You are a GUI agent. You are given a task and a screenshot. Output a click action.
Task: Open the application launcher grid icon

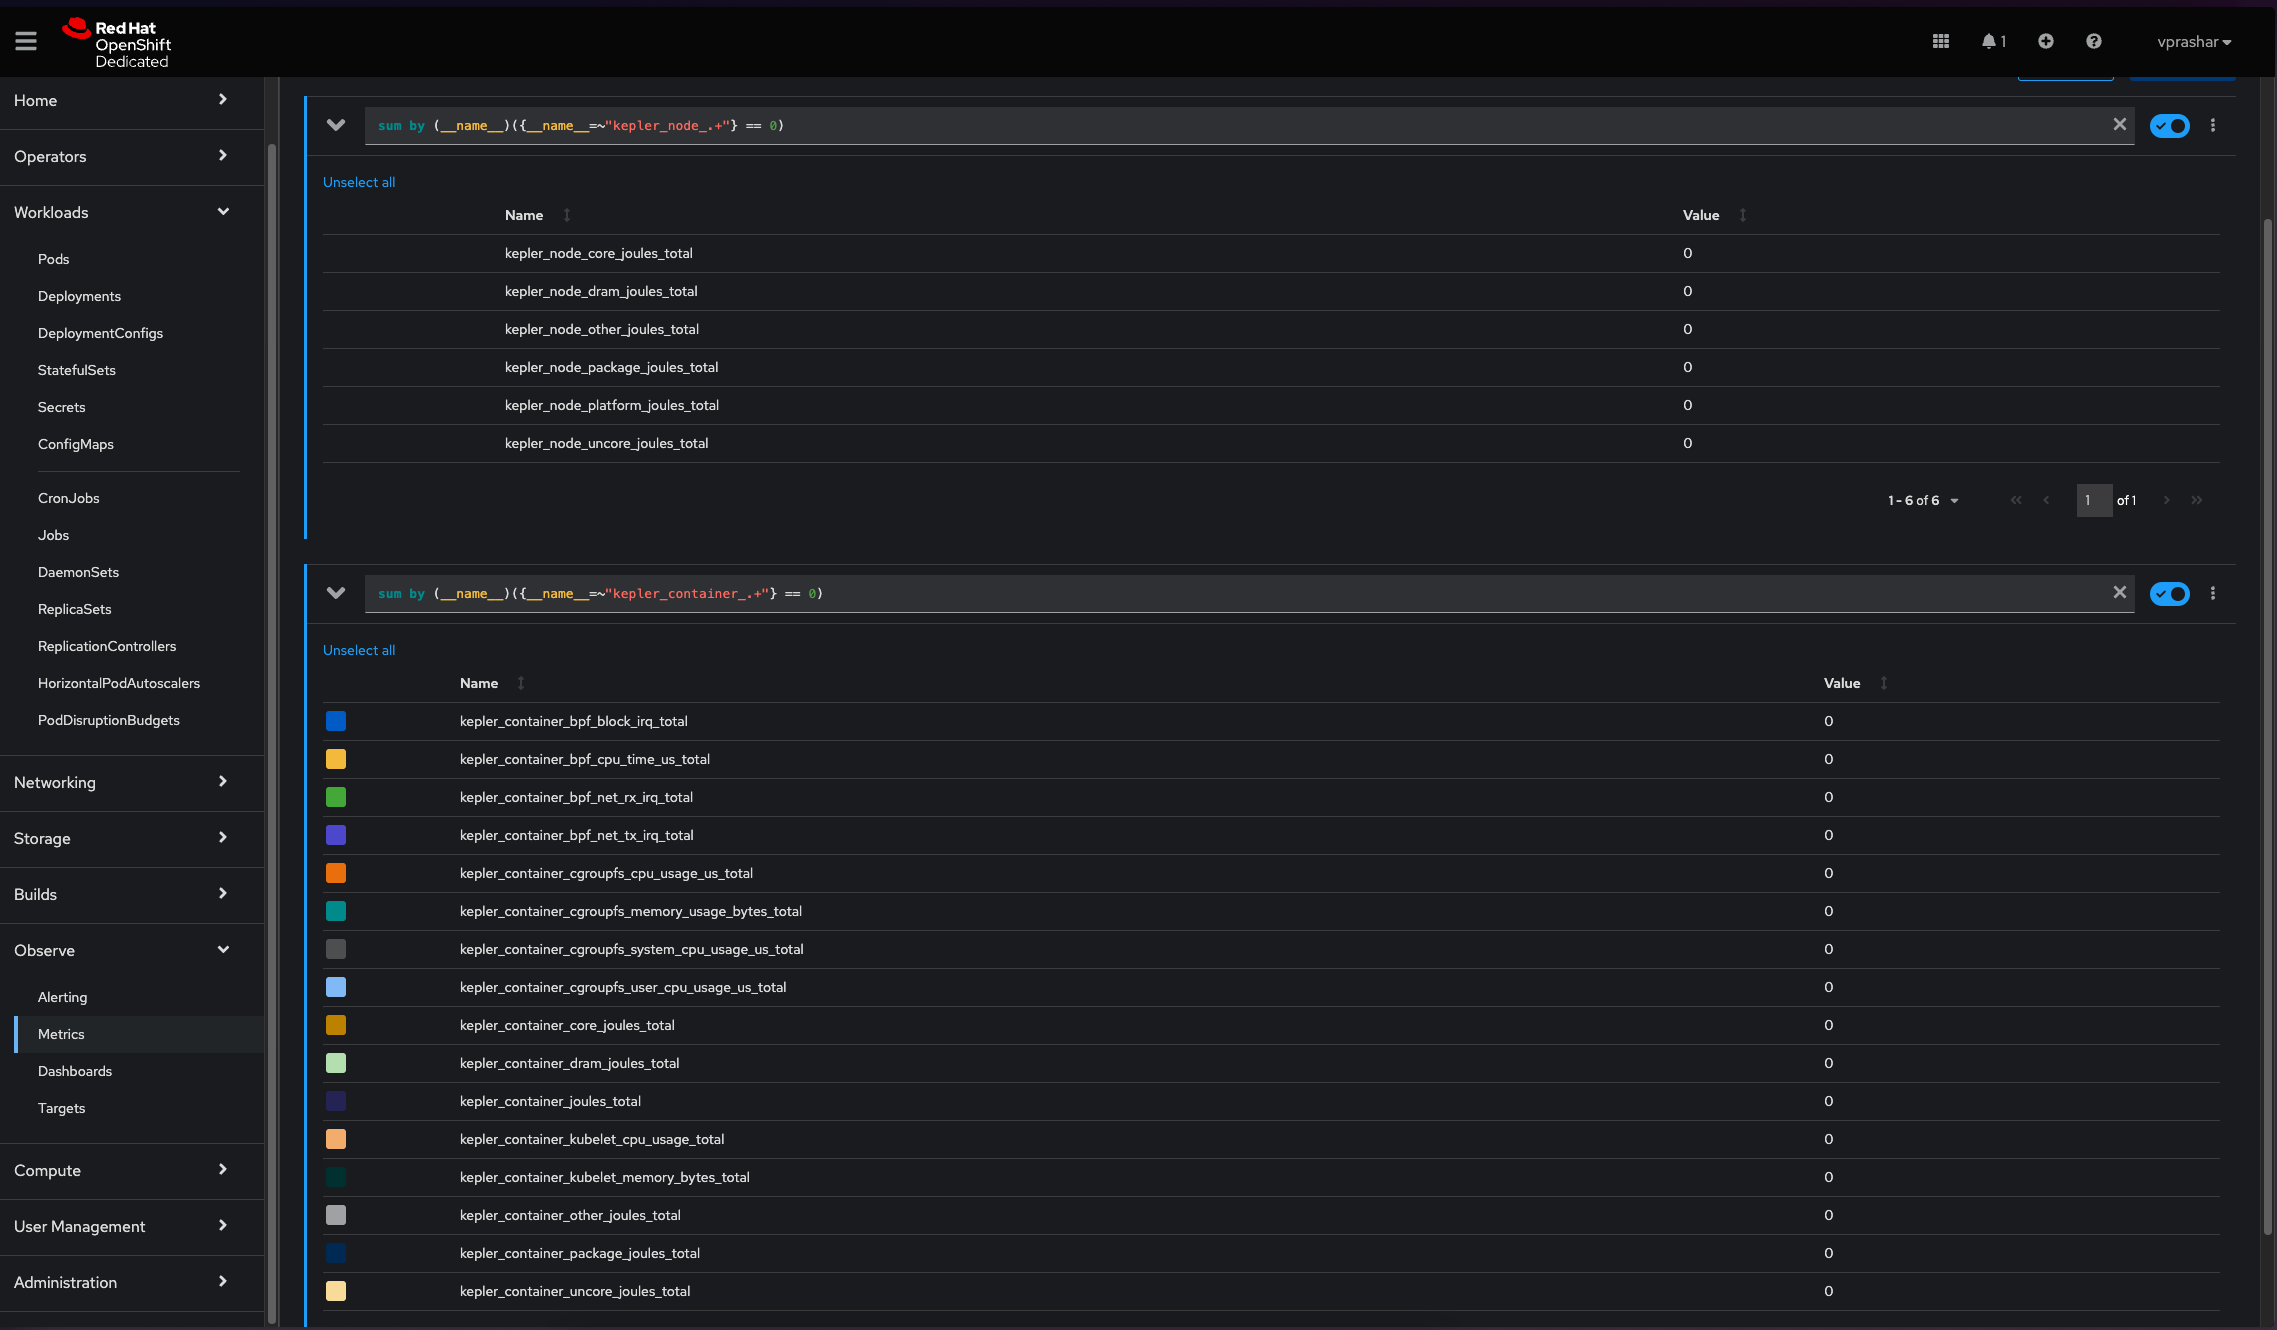coord(1941,41)
